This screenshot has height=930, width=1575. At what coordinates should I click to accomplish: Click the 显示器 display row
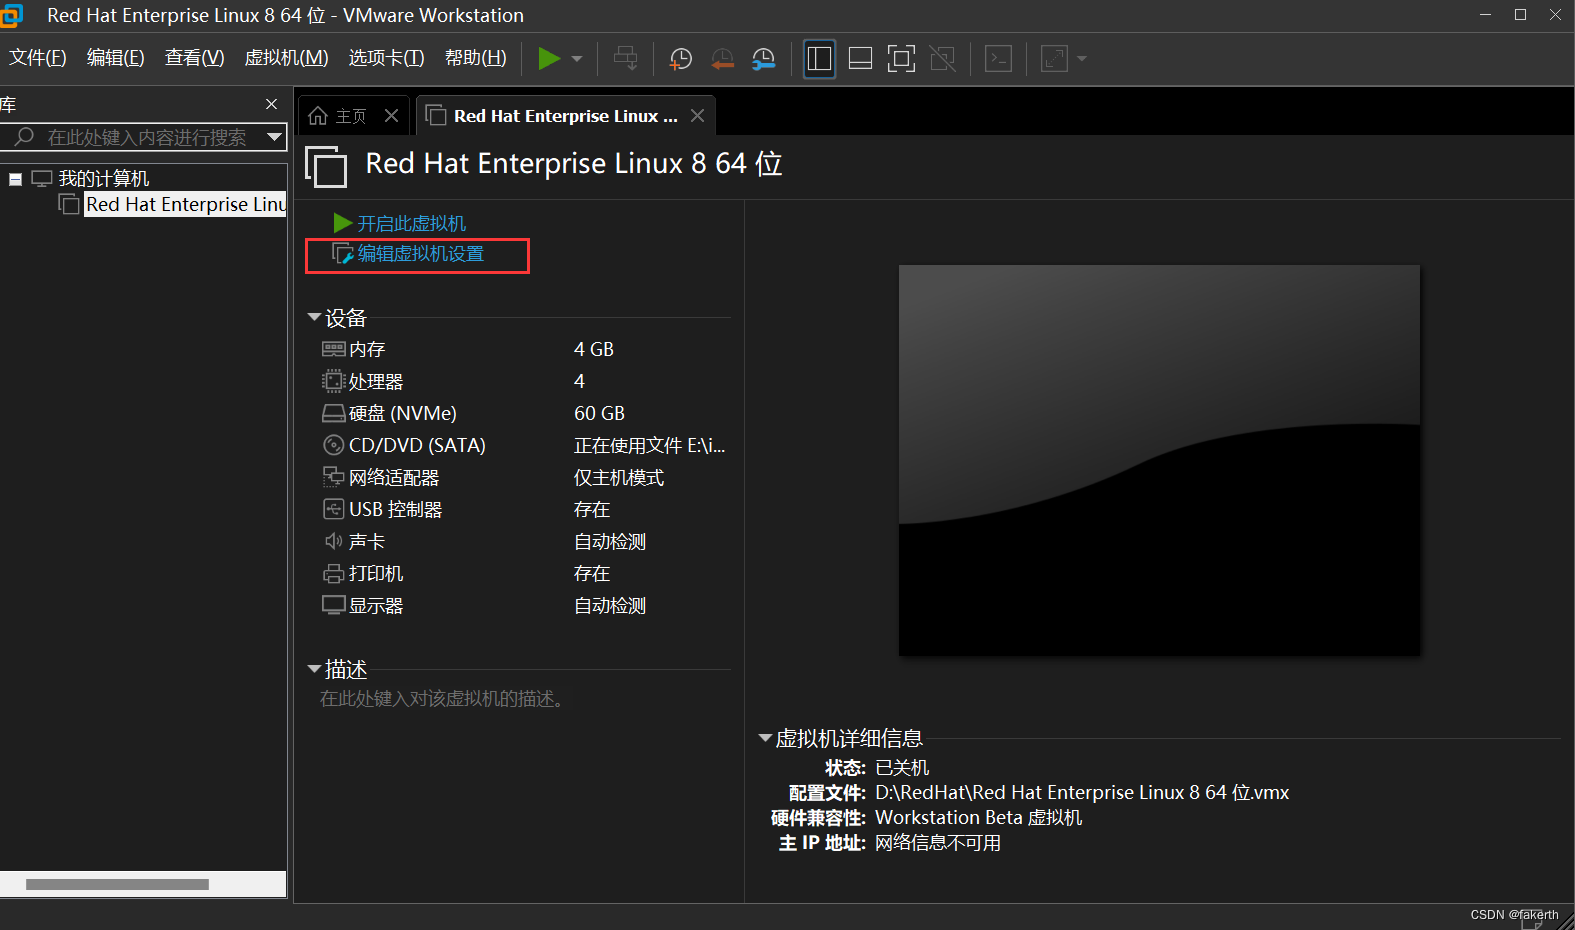pos(525,605)
